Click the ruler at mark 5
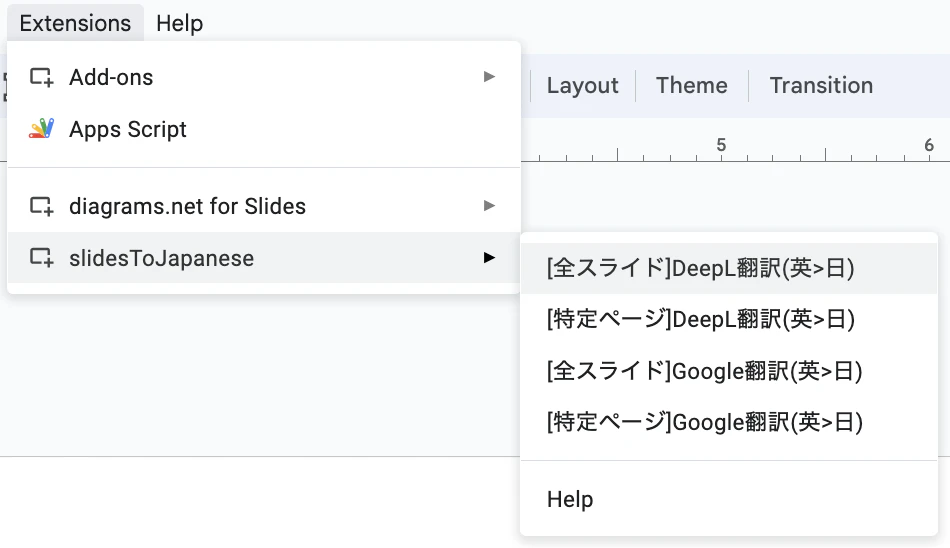This screenshot has height=548, width=950. 721,145
